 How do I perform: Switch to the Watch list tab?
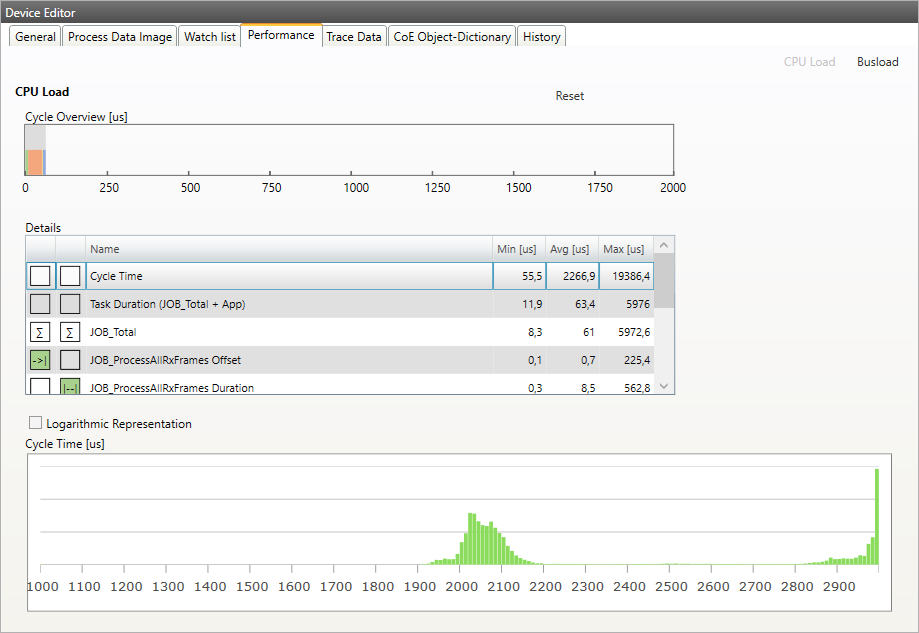209,36
